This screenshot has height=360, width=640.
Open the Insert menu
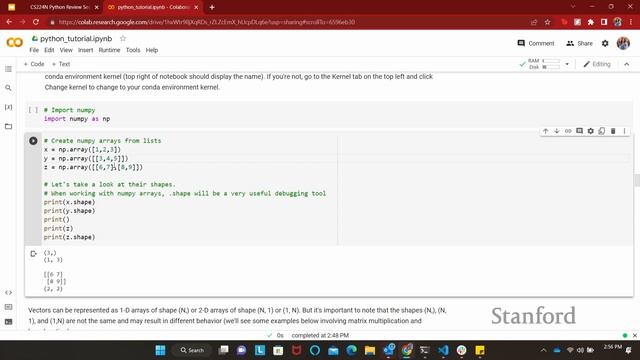[85, 50]
